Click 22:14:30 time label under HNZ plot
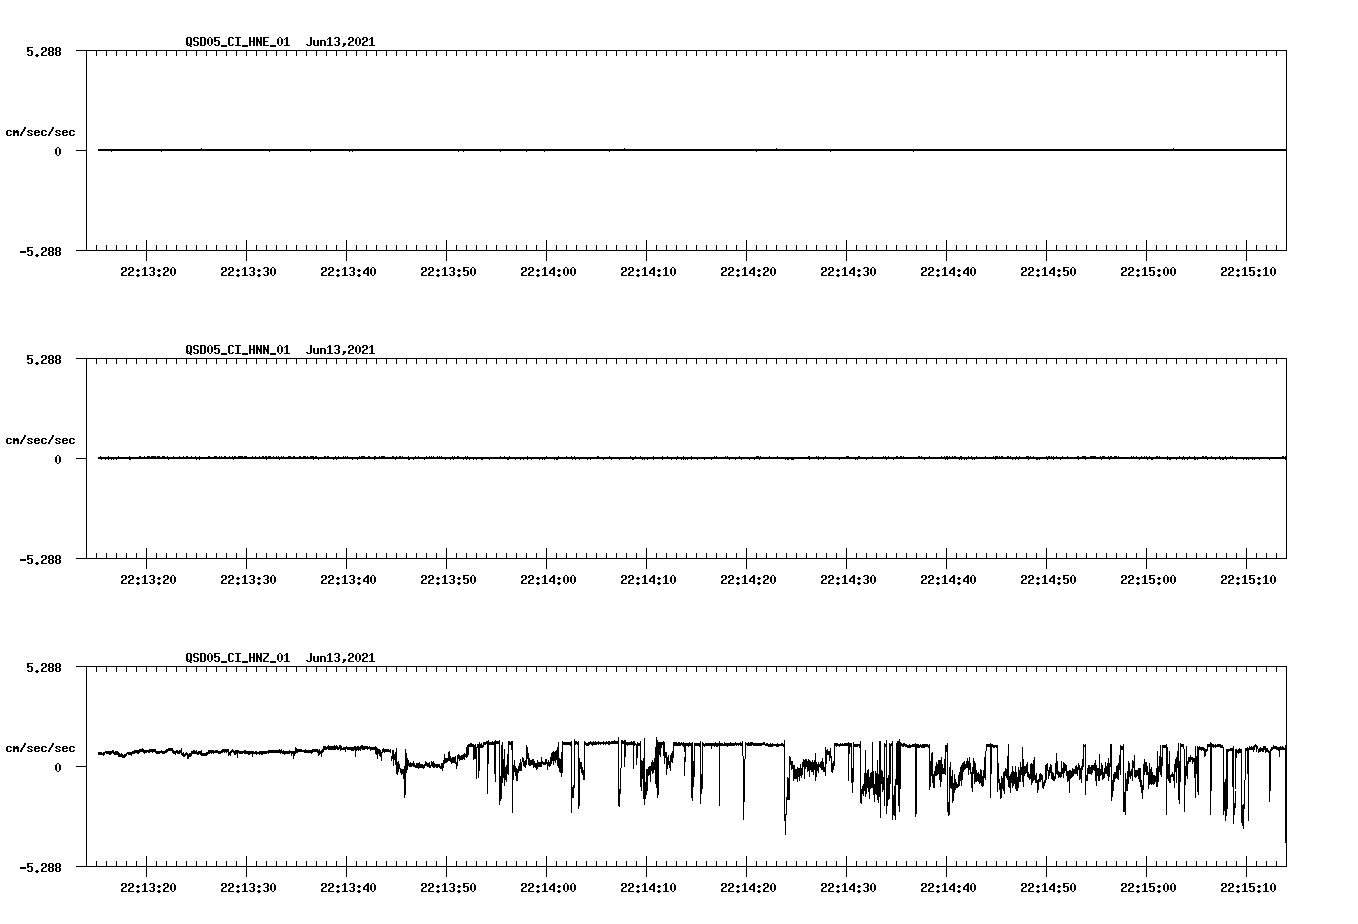This screenshot has height=924, width=1358. [x=848, y=888]
